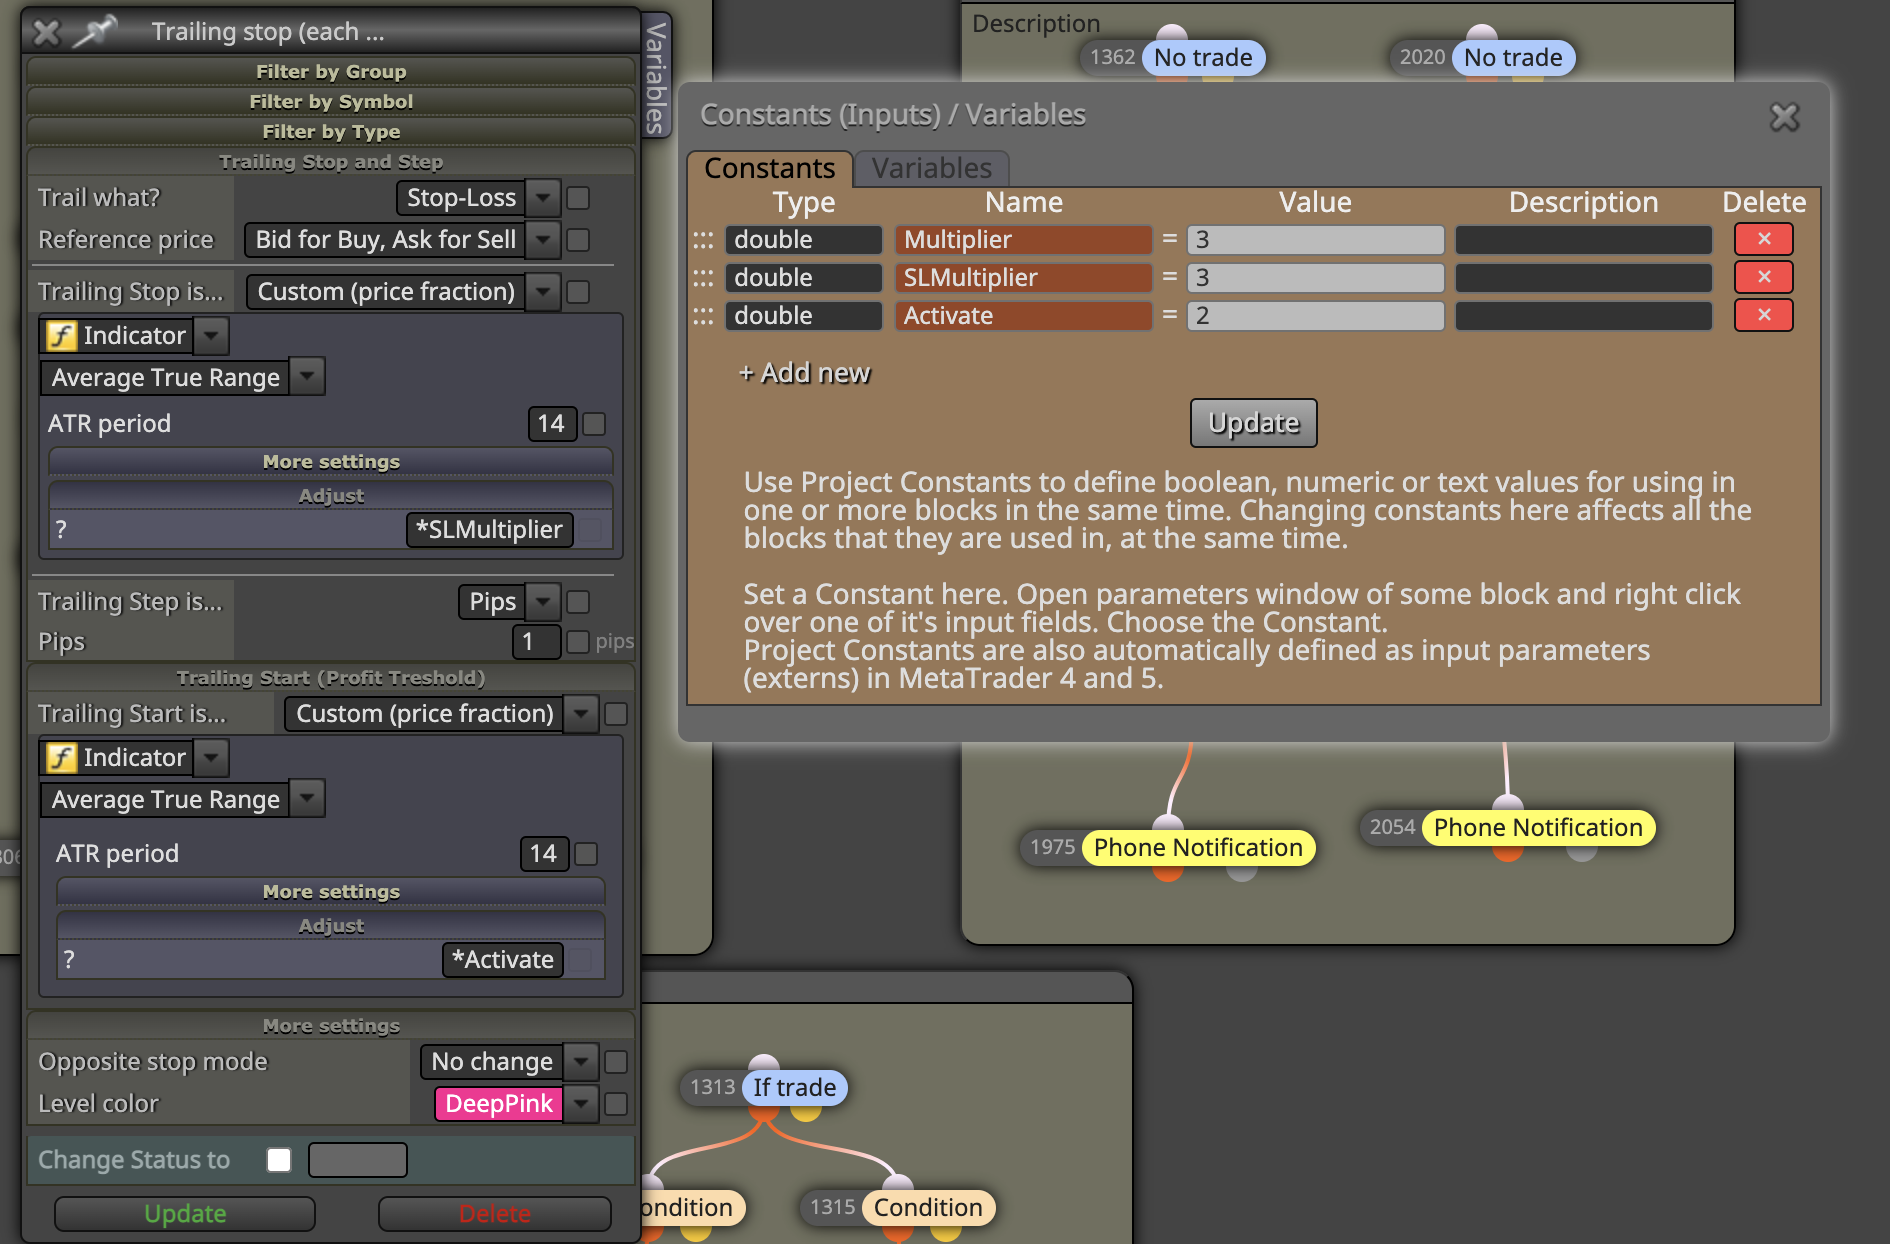Select the Condition block 1315

(928, 1207)
